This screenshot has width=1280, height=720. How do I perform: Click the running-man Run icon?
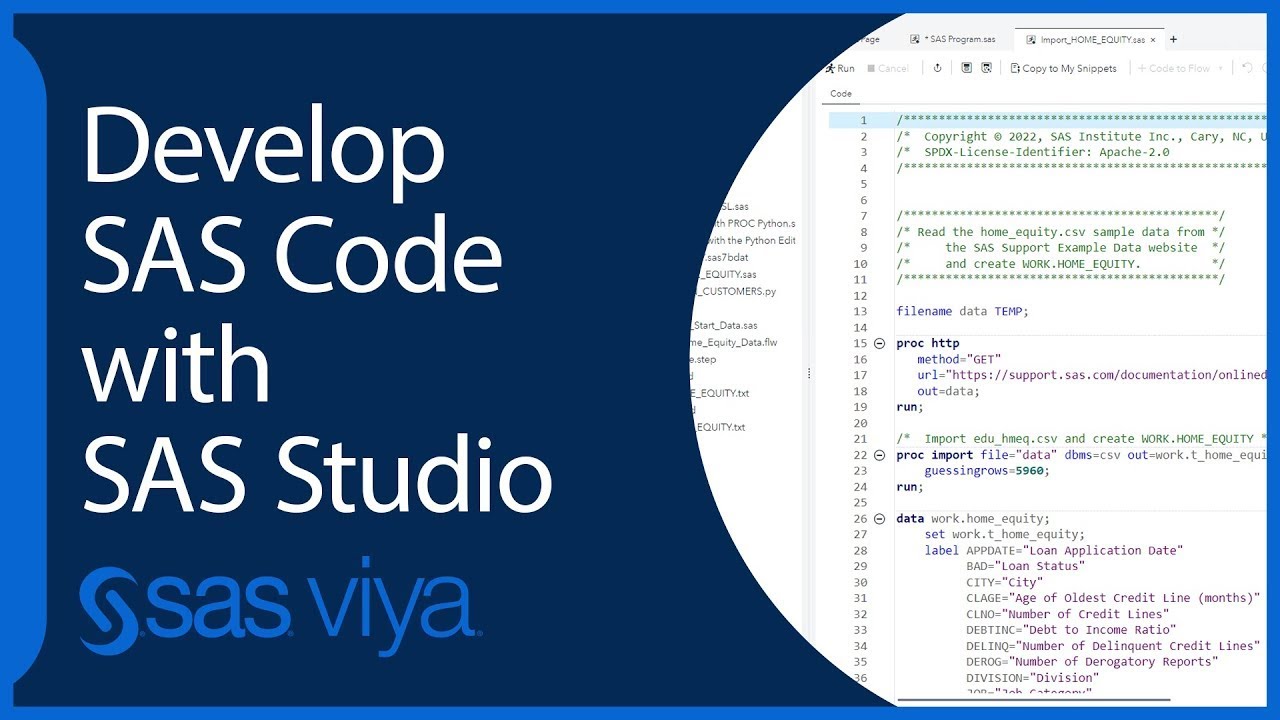tap(830, 68)
